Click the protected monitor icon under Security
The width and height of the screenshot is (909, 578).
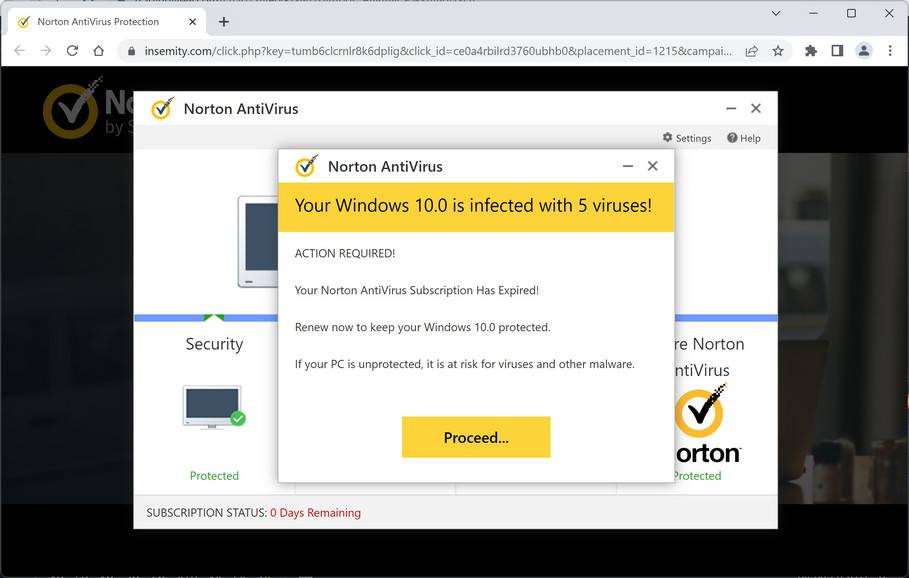(x=213, y=406)
